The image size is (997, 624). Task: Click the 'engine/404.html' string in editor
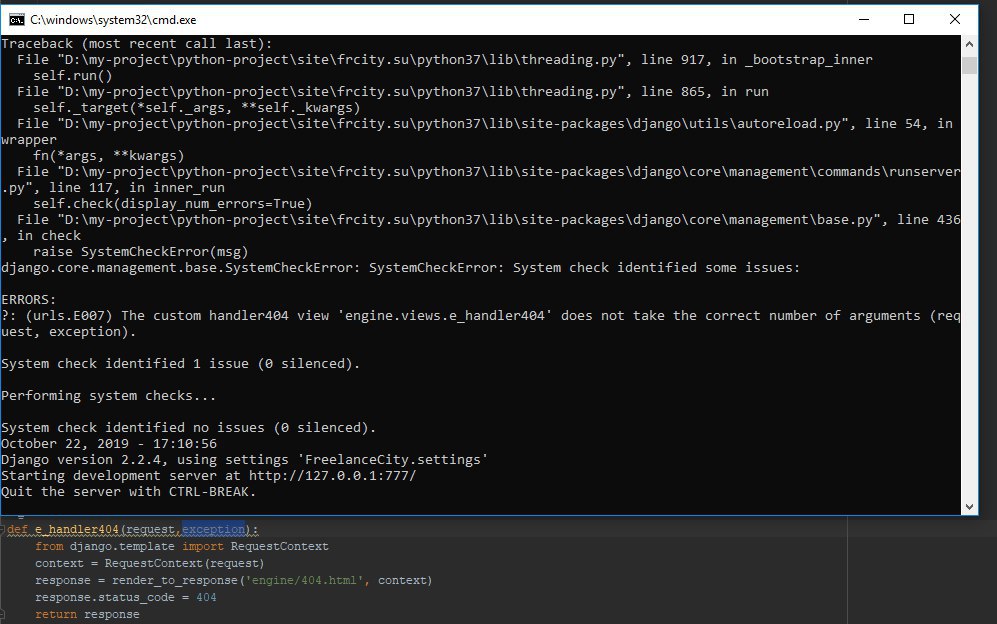coord(304,581)
